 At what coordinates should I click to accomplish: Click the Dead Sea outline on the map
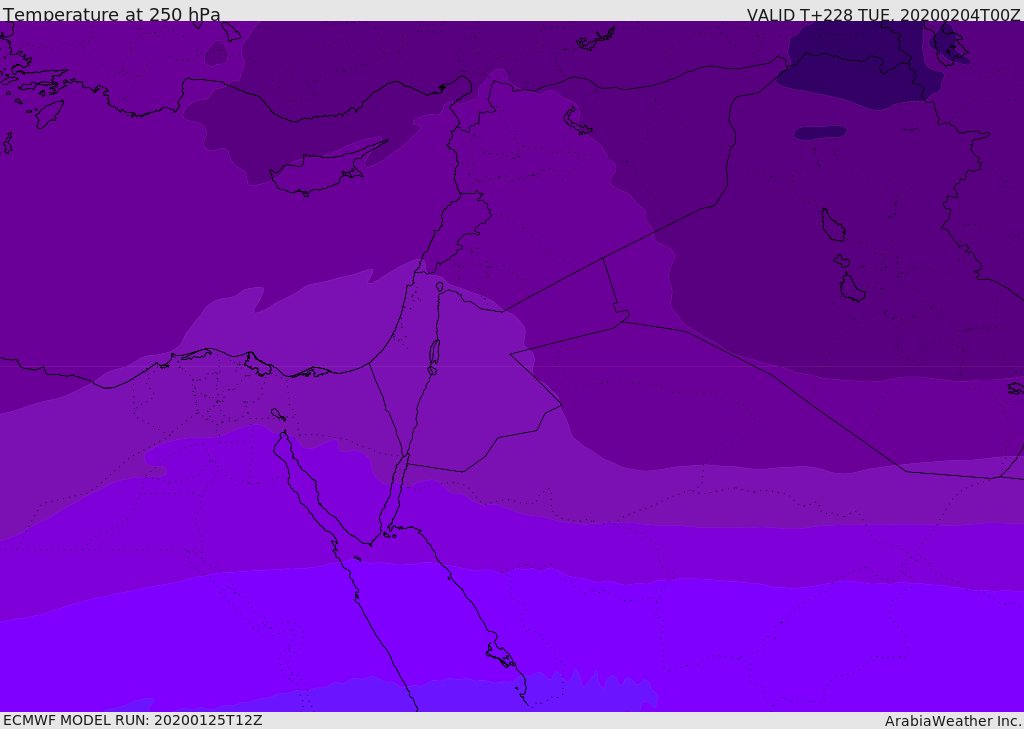point(434,353)
